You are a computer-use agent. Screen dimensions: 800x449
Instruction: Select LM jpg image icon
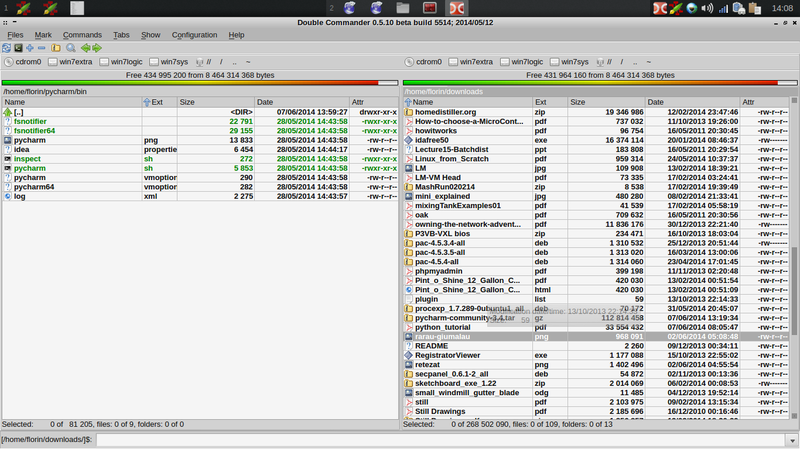click(409, 168)
